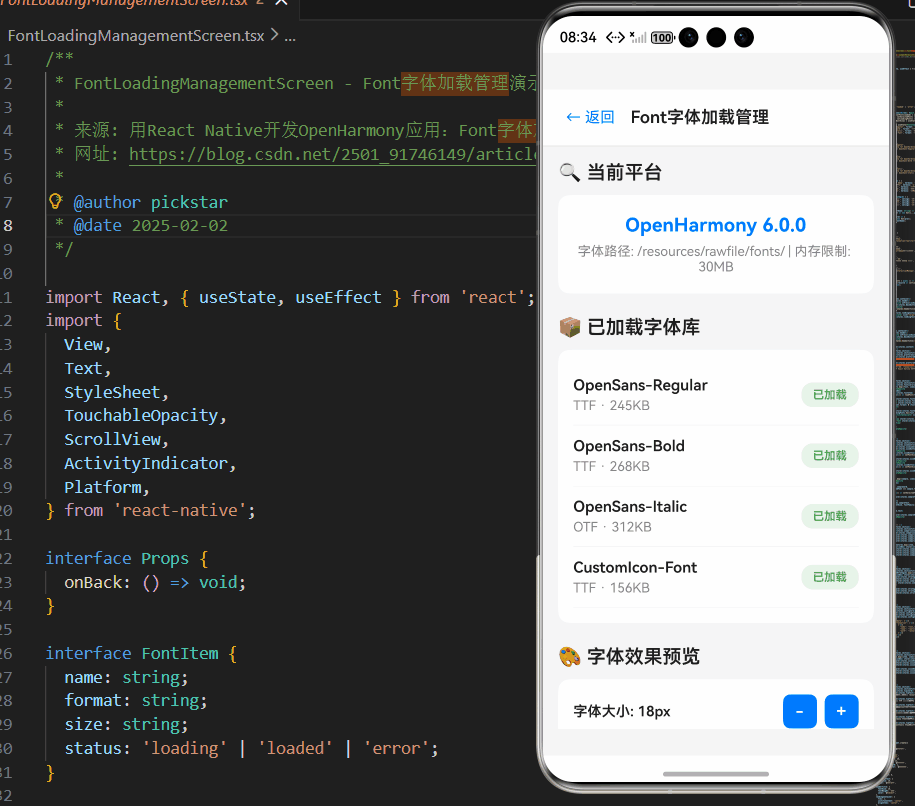915x806 pixels.
Task: Click the TouchableOpacity import name
Action: coord(141,416)
